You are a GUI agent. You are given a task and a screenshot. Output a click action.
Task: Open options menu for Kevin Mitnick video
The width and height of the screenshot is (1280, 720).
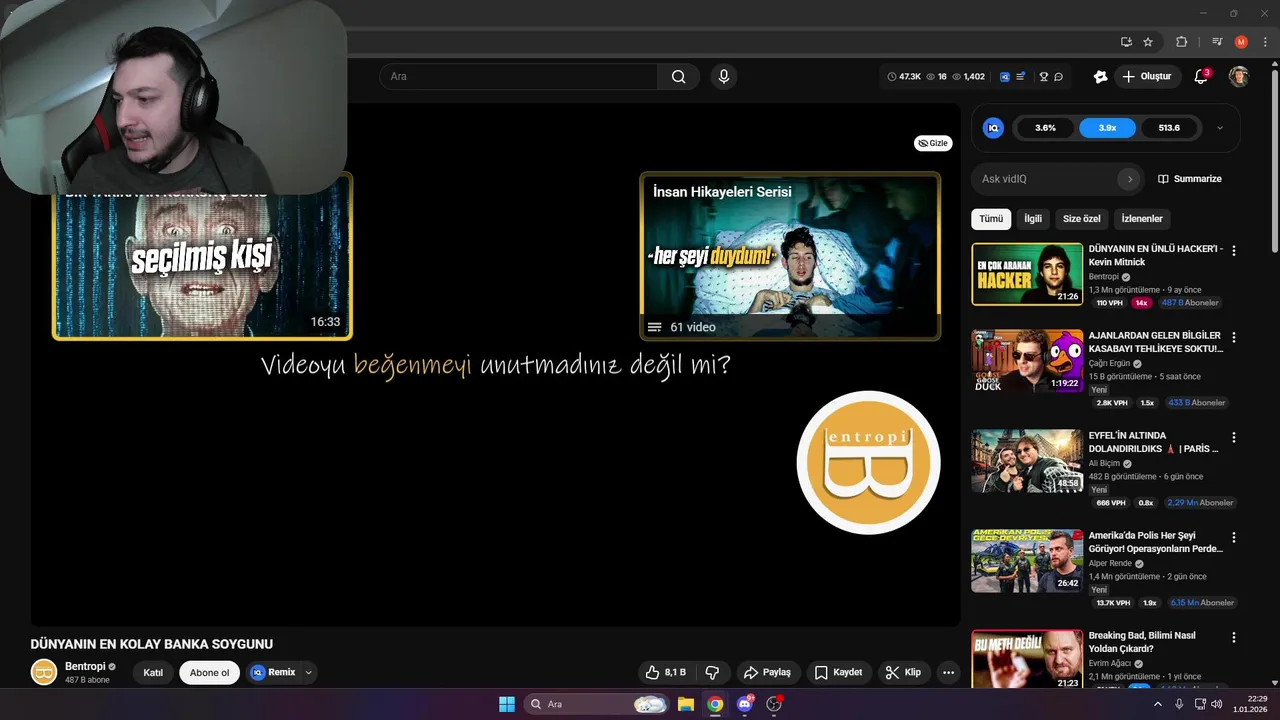coord(1233,251)
